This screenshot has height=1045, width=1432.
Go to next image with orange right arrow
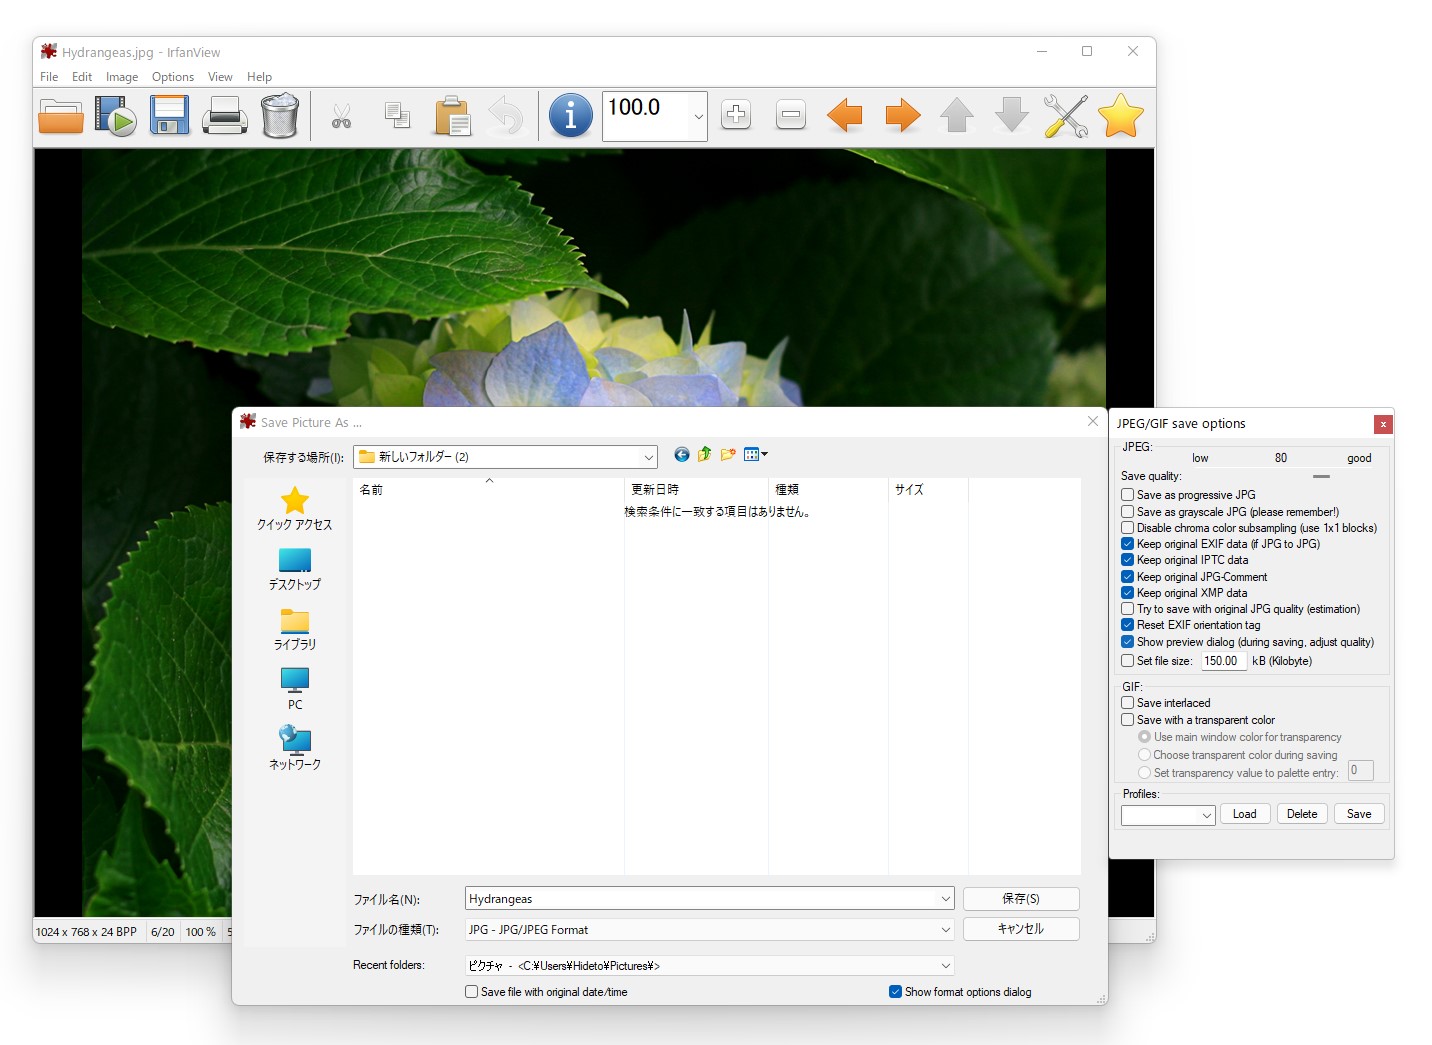click(x=903, y=115)
